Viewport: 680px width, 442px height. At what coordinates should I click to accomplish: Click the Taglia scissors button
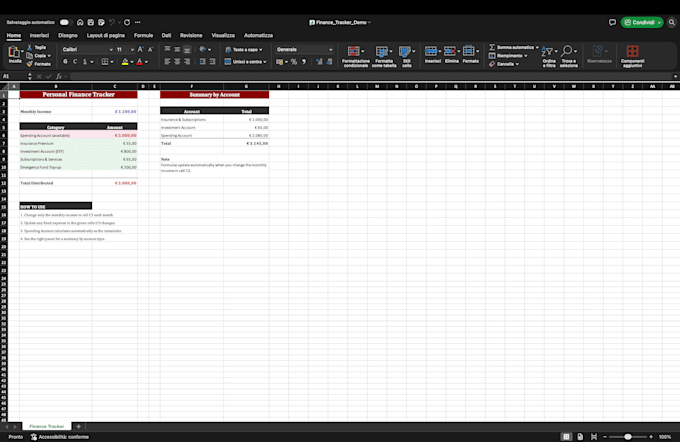point(36,47)
